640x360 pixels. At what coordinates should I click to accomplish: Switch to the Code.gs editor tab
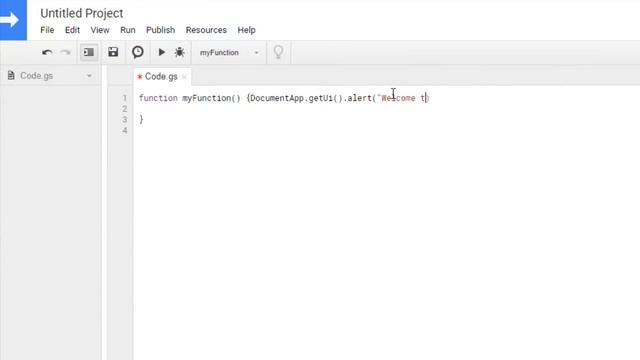click(x=161, y=76)
